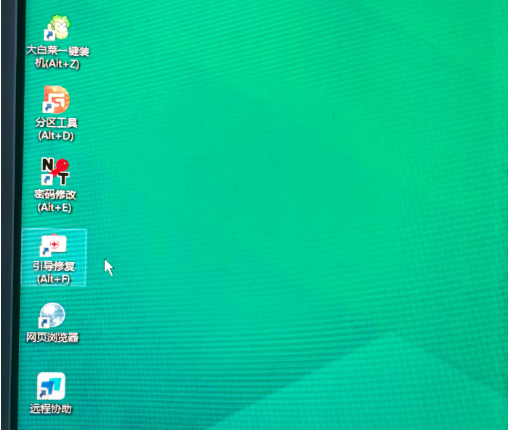The image size is (508, 430).
Task: Click shortcut arrow overlay on 引导修复 icon
Action: 45,251
